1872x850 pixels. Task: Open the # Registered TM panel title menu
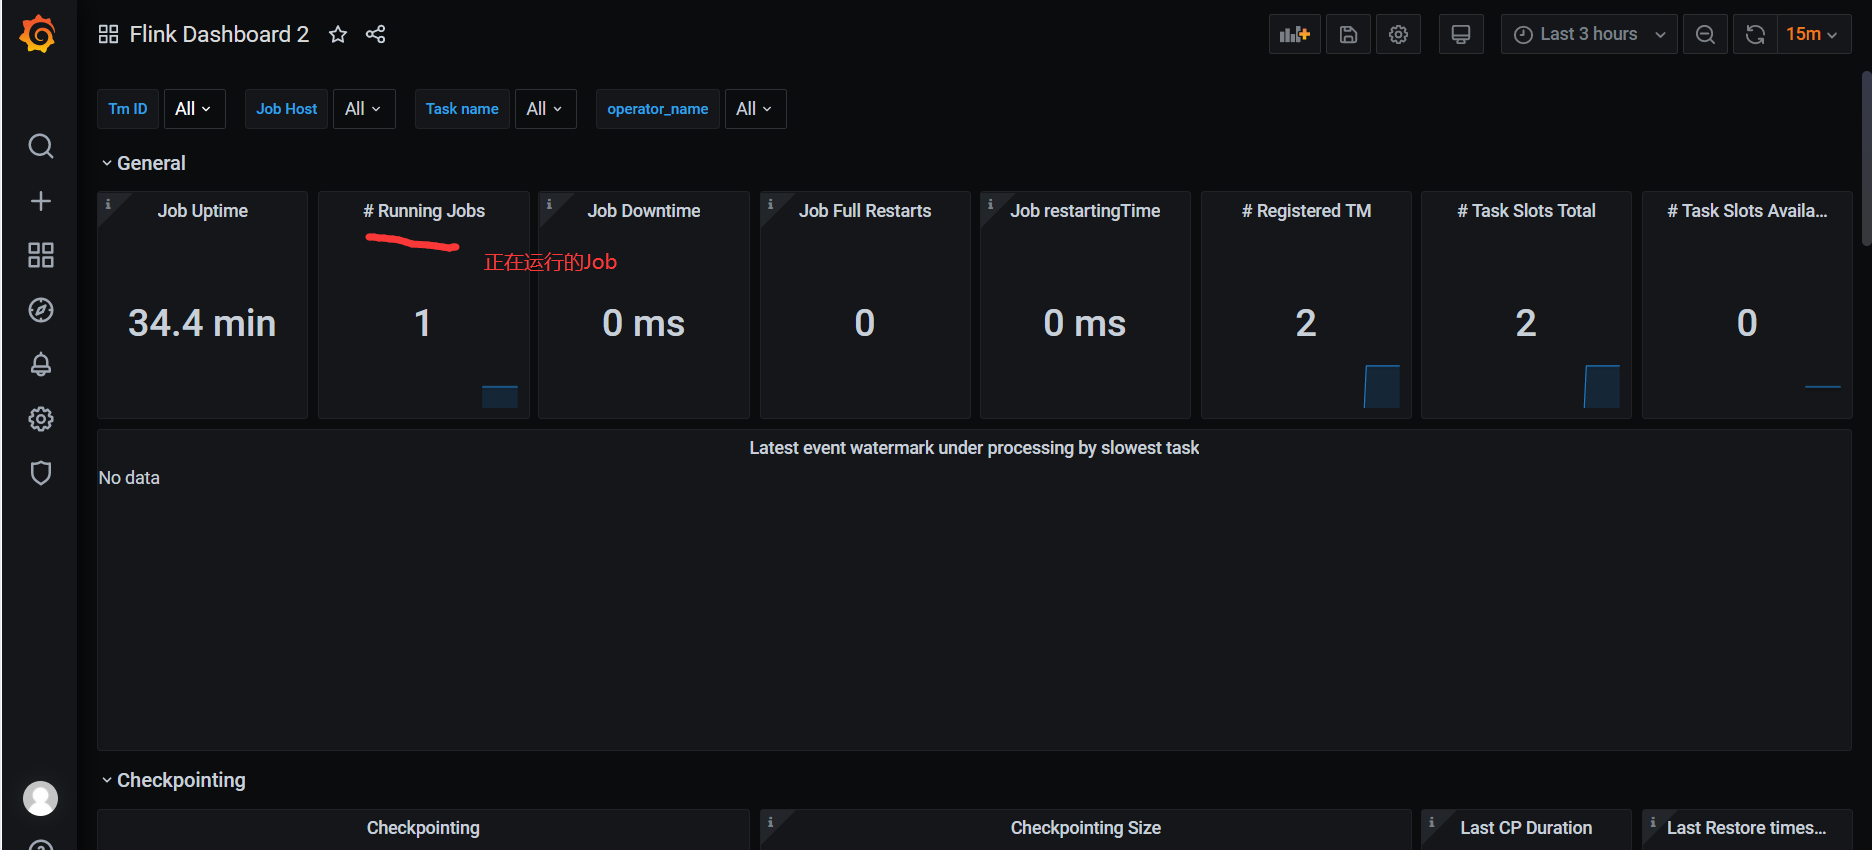pos(1306,211)
